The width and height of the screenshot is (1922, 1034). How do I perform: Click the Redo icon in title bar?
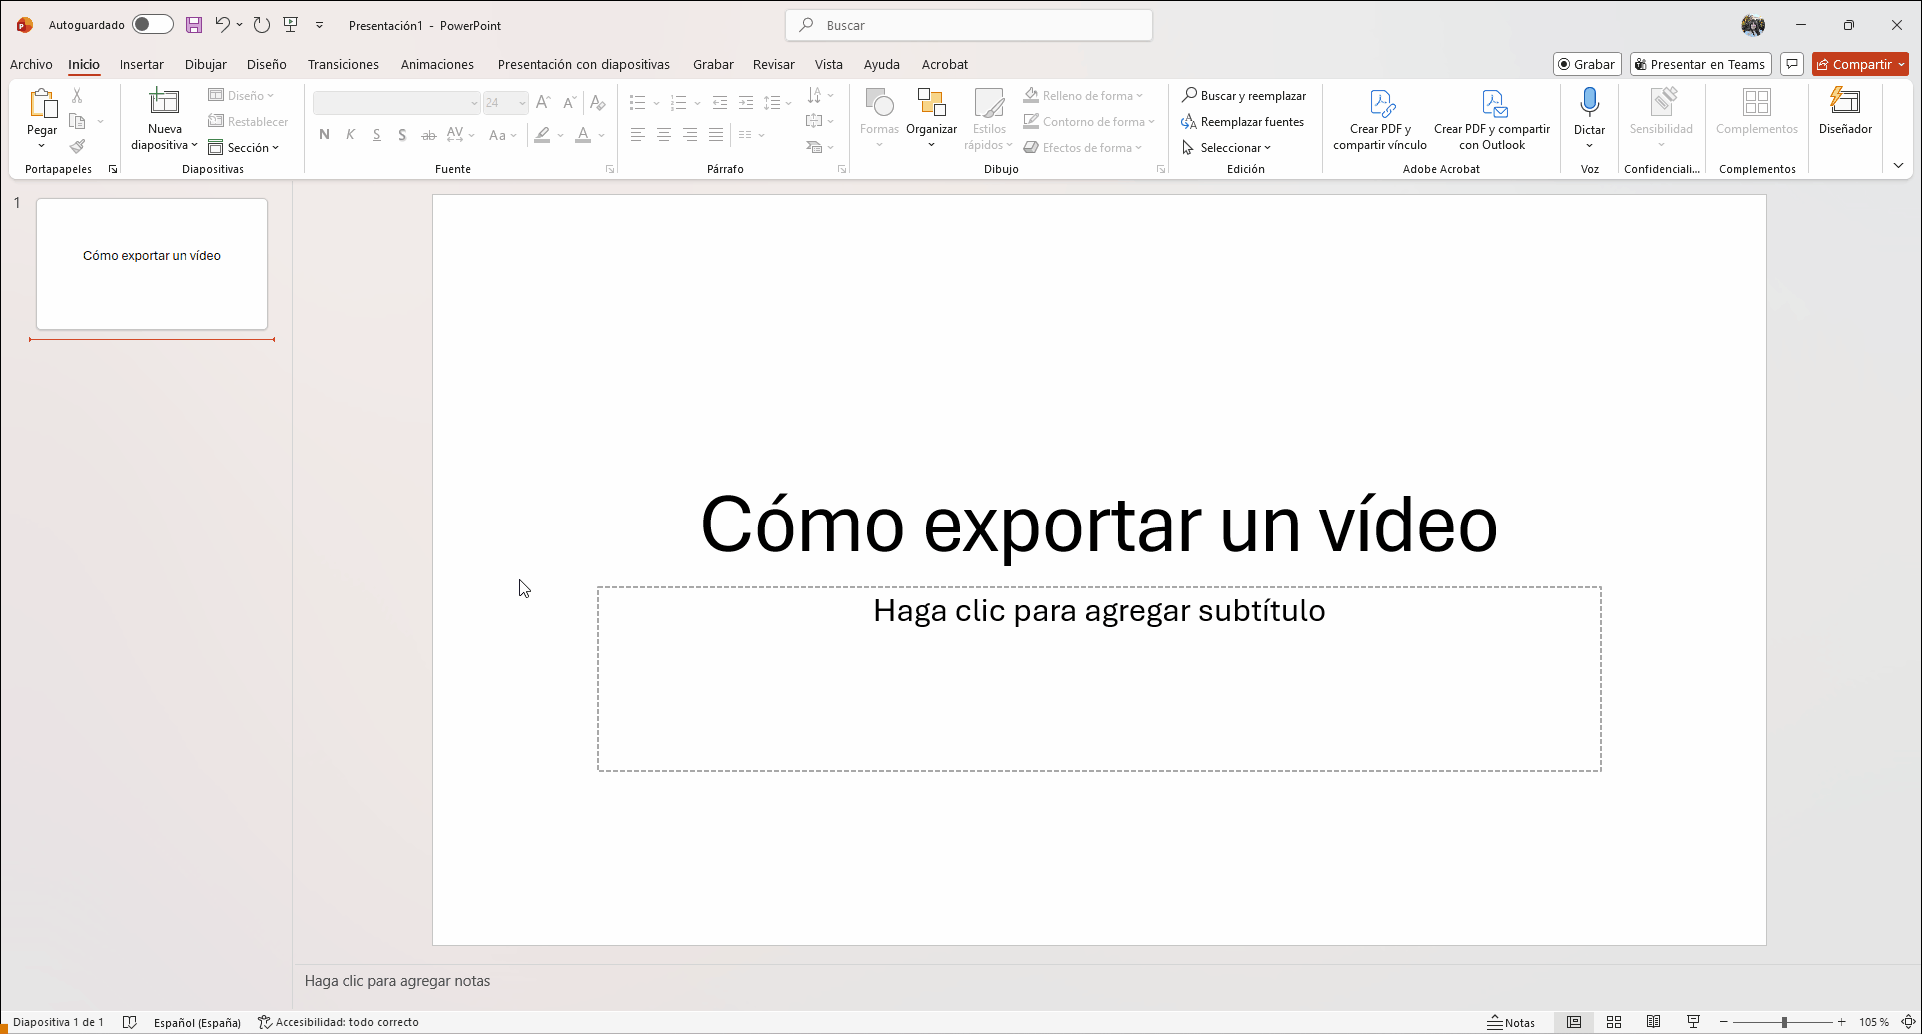pyautogui.click(x=262, y=25)
